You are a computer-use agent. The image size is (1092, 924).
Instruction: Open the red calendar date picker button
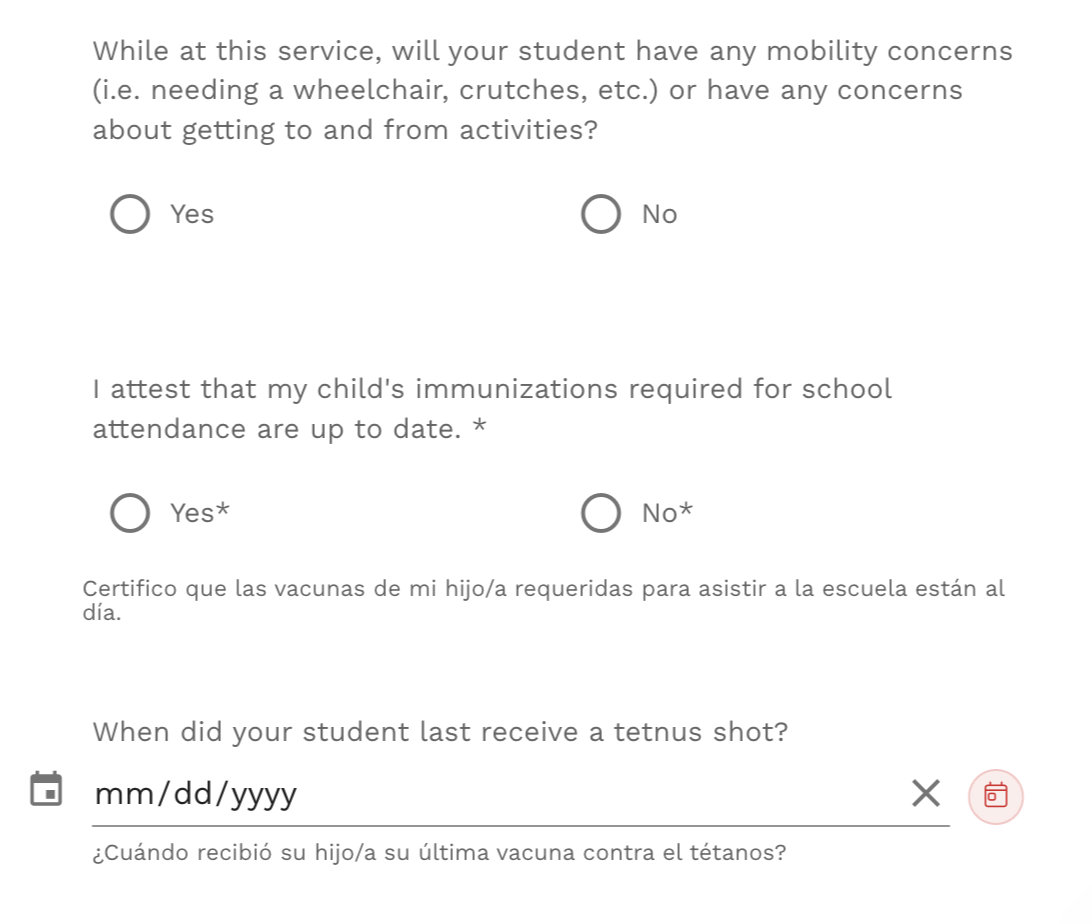(995, 796)
